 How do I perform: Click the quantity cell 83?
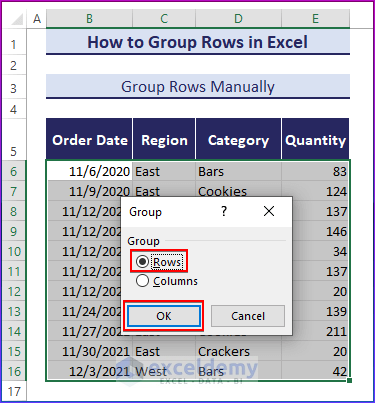(x=315, y=171)
